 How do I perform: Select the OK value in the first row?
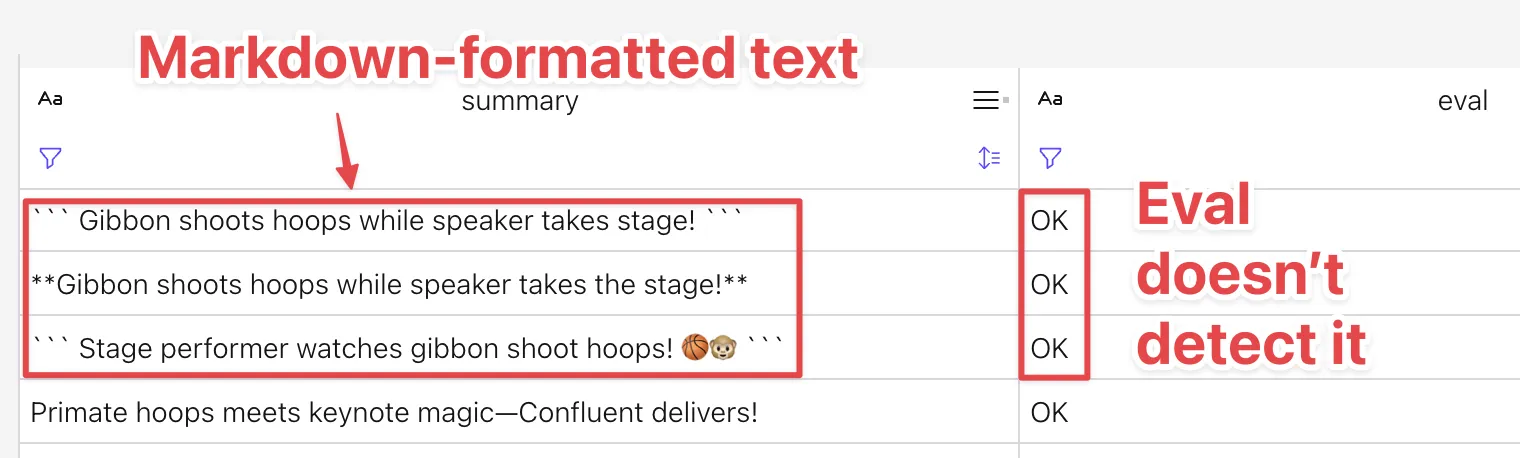tap(1050, 221)
